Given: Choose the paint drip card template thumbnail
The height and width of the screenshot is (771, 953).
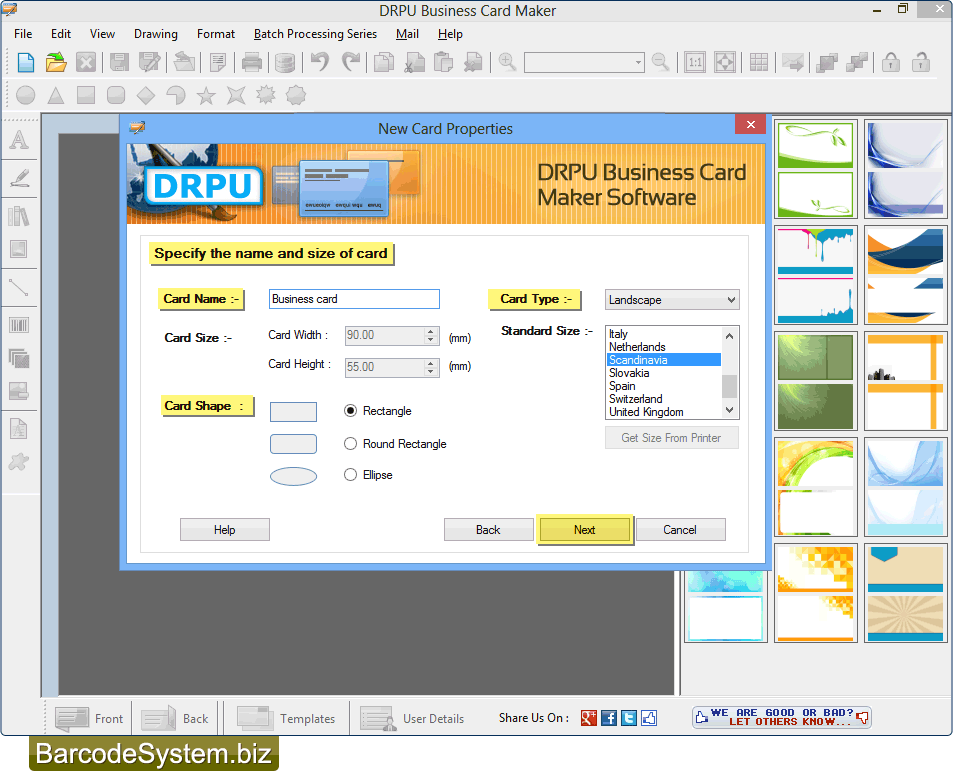Looking at the screenshot, I should point(816,275).
